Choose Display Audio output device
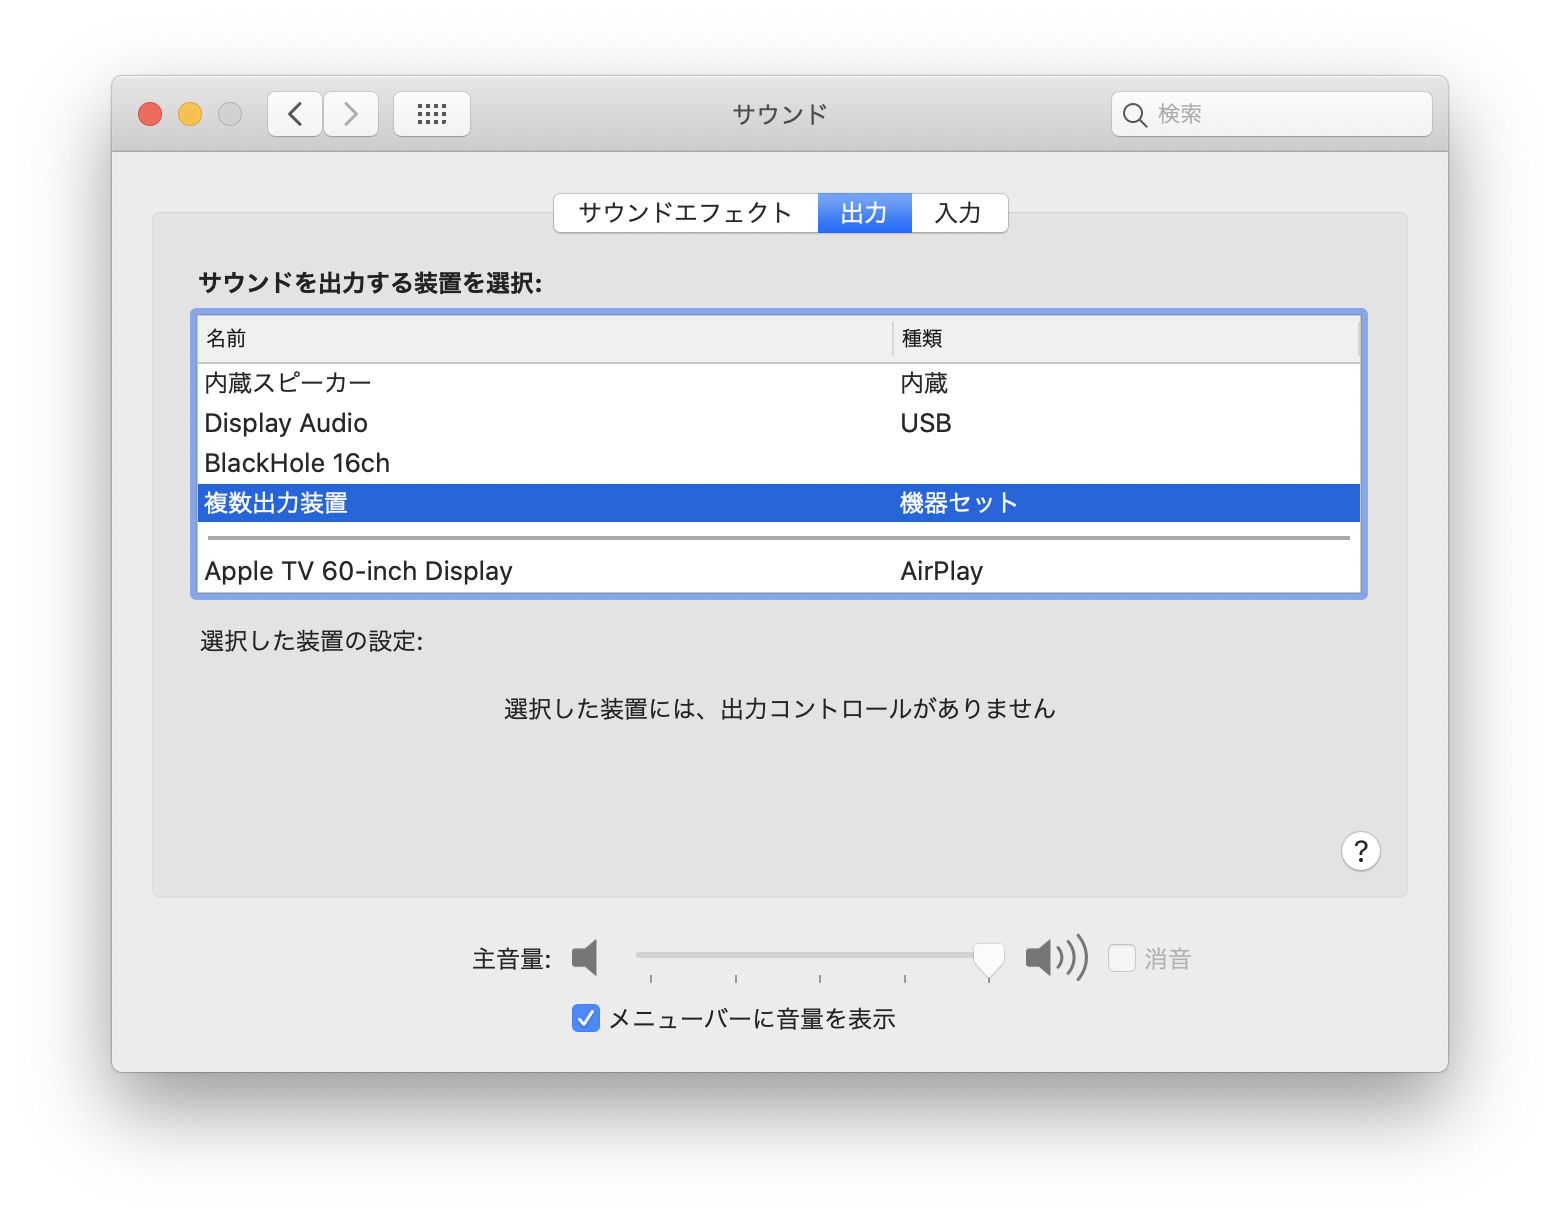1560x1220 pixels. [x=779, y=423]
